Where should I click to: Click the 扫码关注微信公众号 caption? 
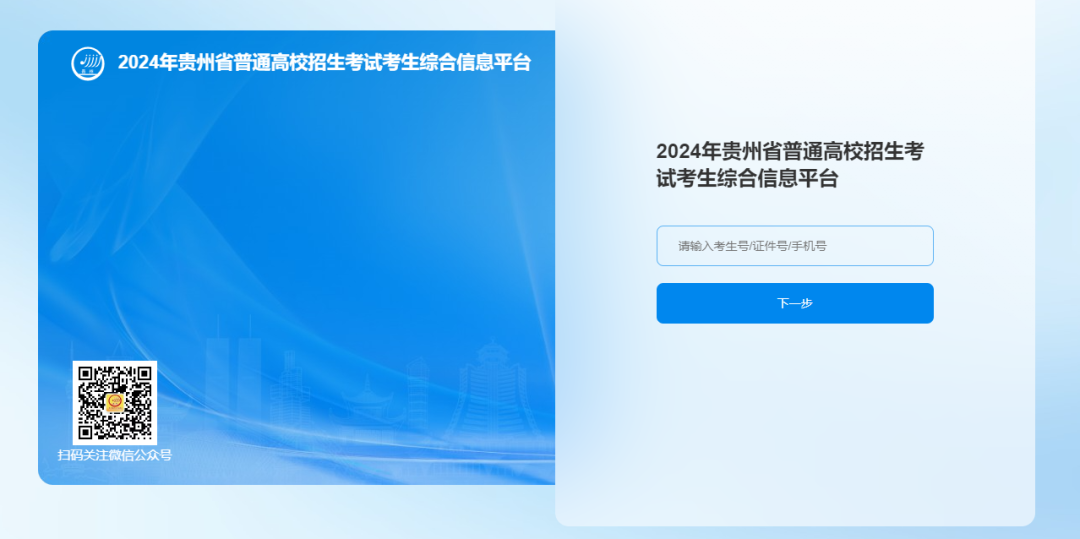tap(114, 455)
